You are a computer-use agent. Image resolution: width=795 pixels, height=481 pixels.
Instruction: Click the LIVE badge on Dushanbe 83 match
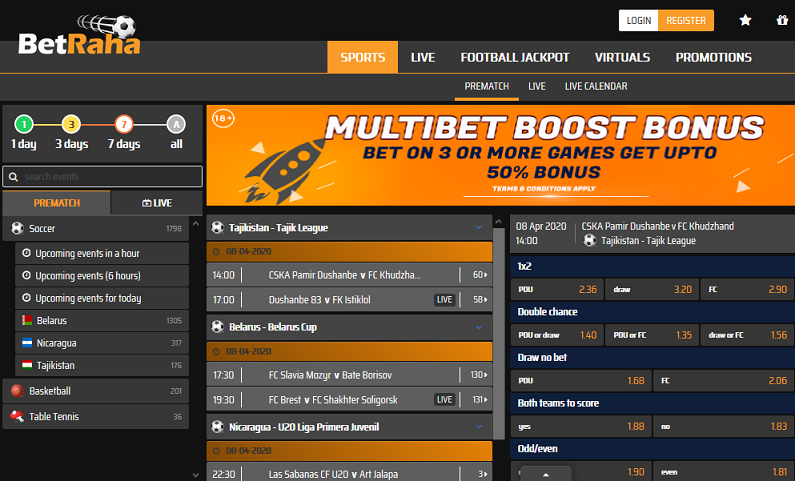tap(444, 300)
